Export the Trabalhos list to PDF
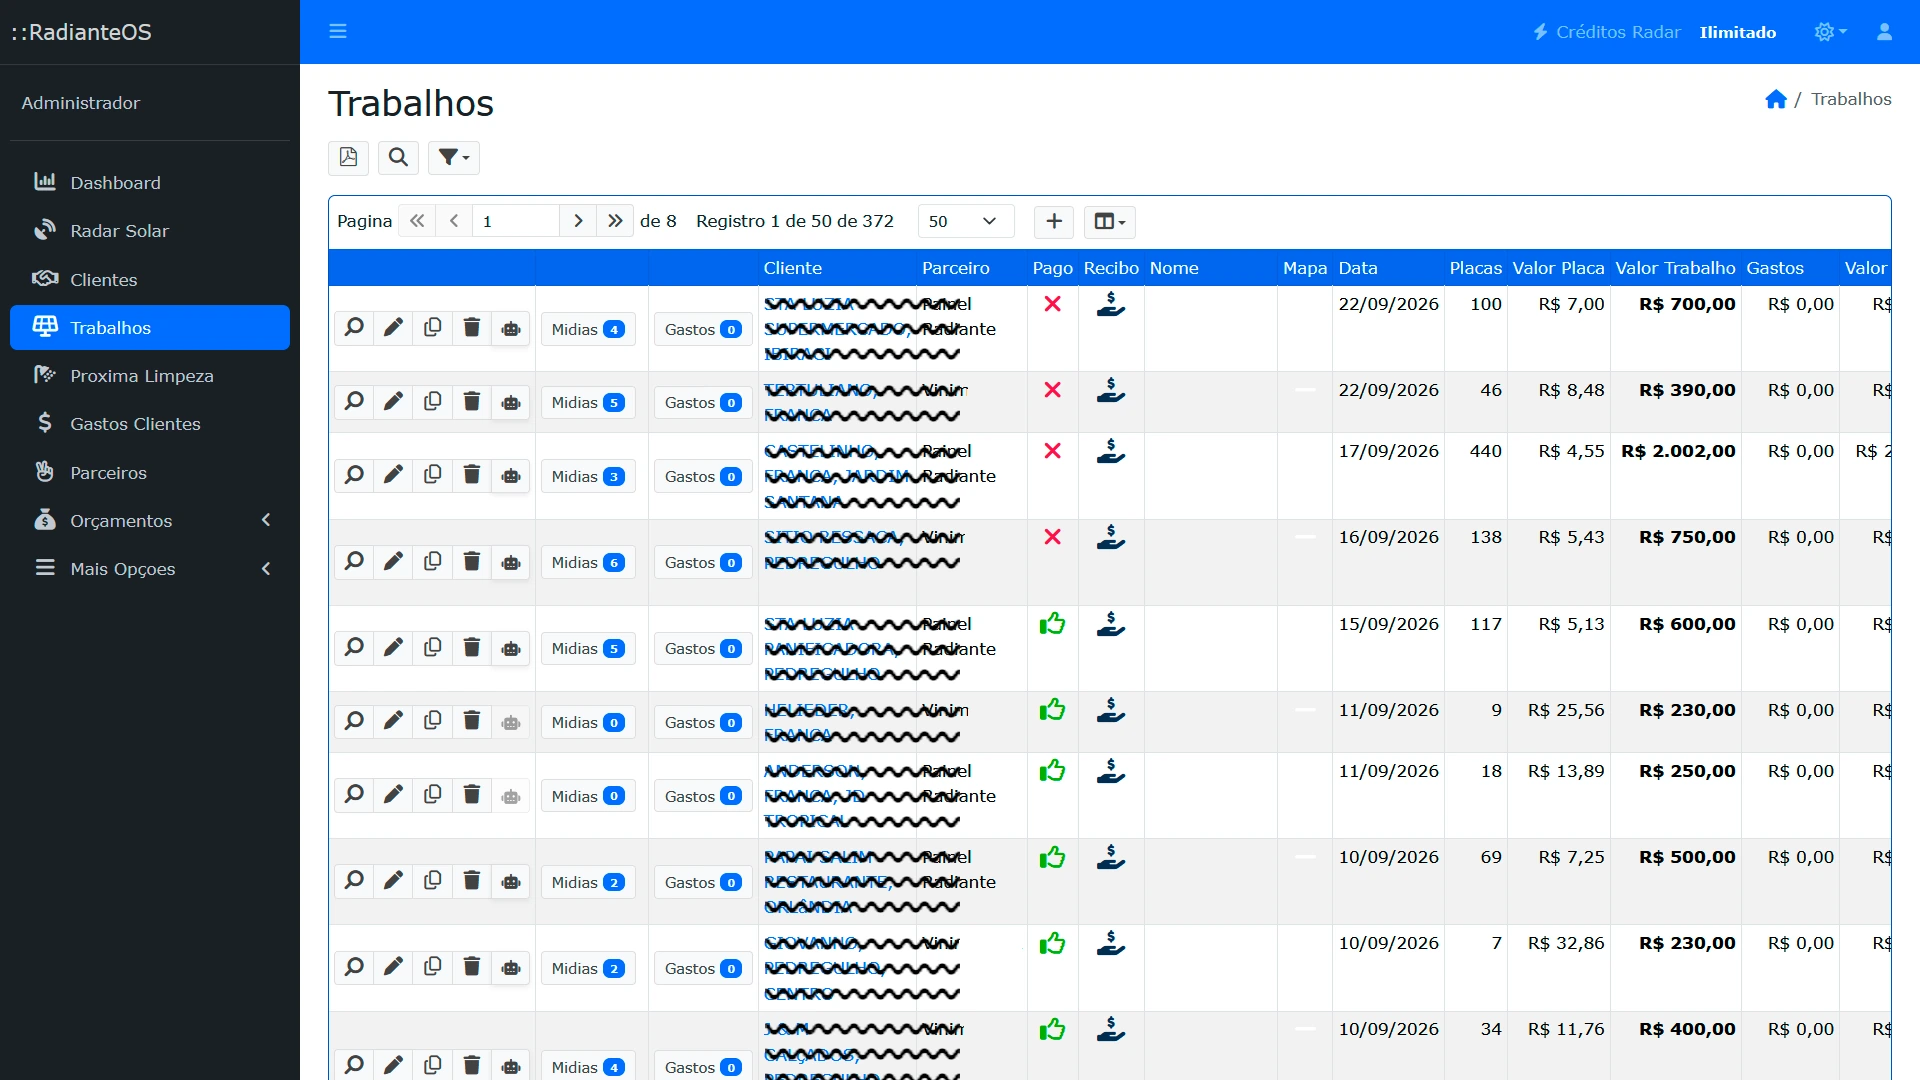1920x1080 pixels. click(348, 157)
